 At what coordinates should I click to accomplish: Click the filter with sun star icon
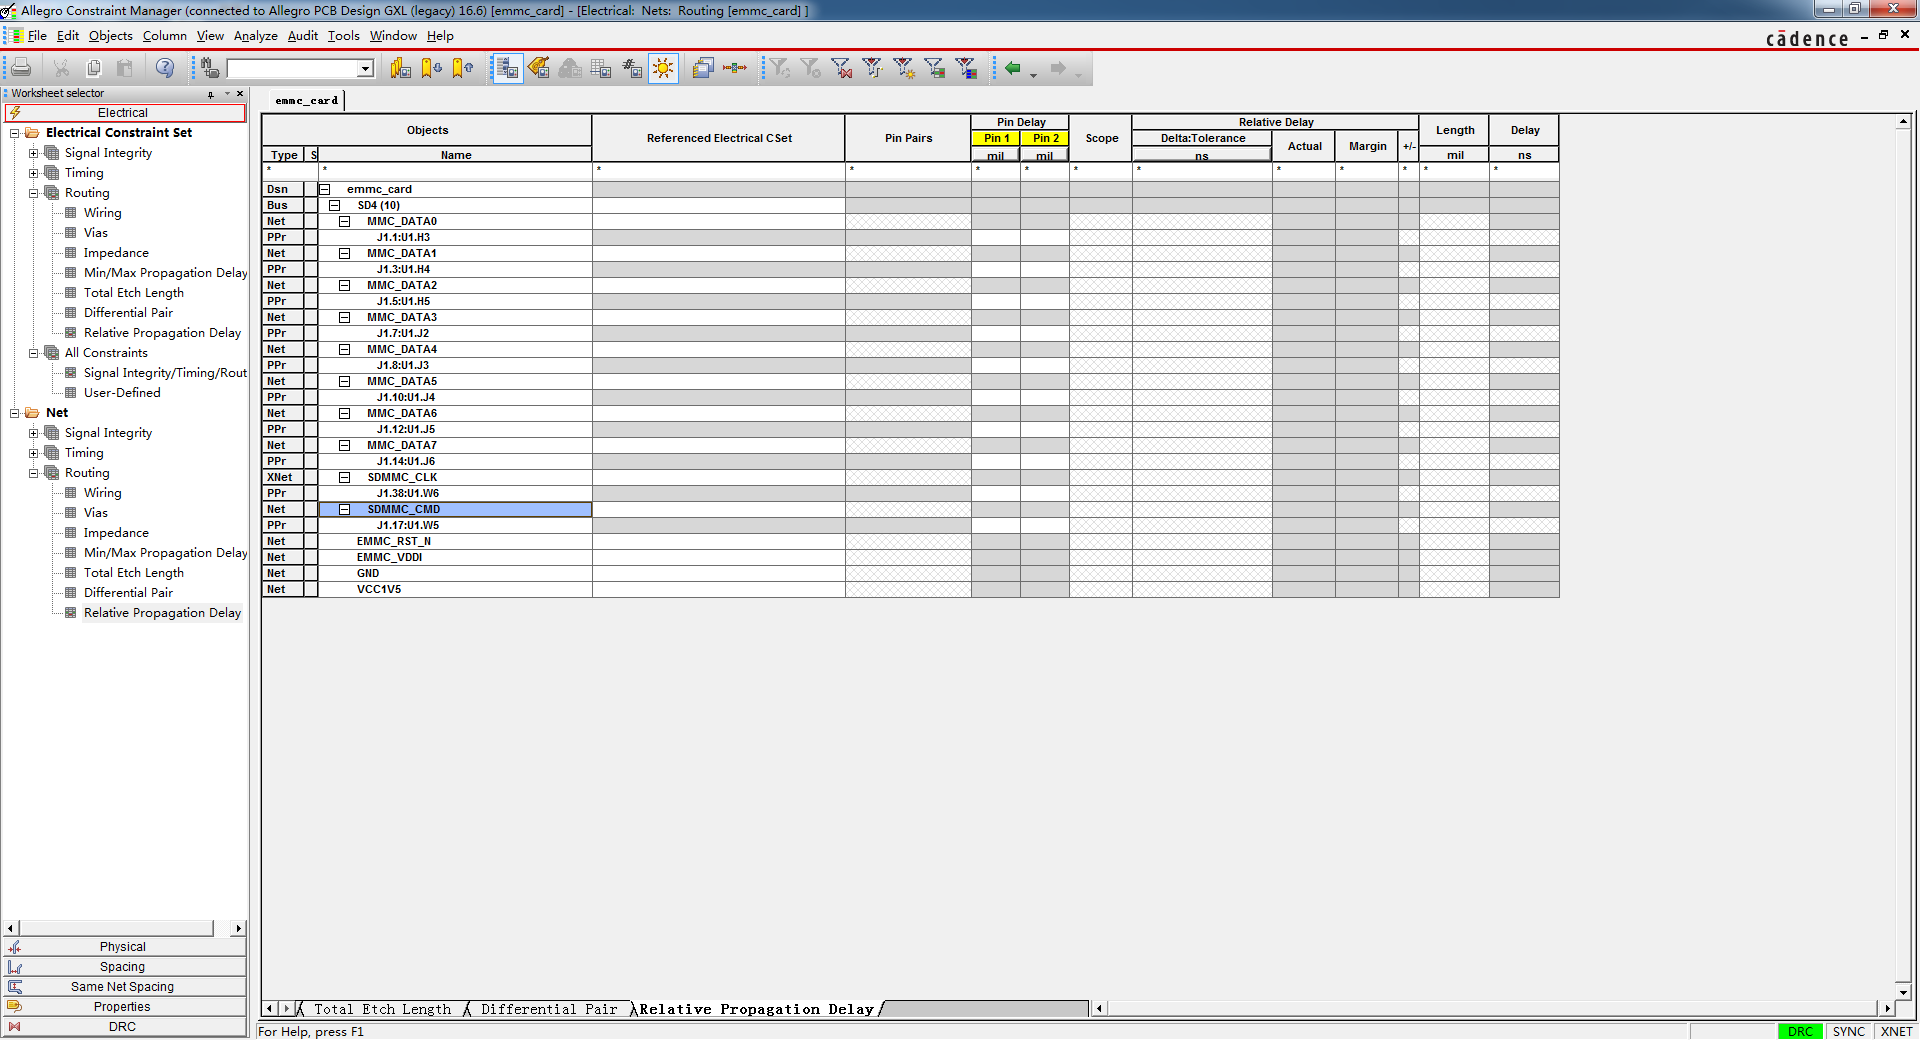[904, 68]
